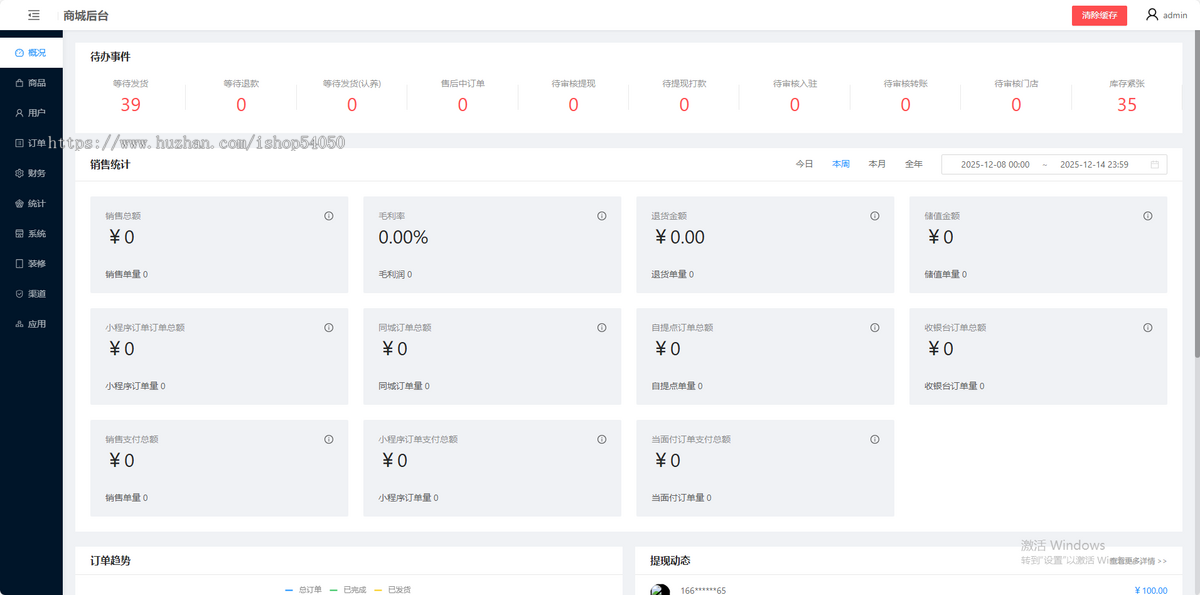Click info icon on 毛利率 card

602,216
